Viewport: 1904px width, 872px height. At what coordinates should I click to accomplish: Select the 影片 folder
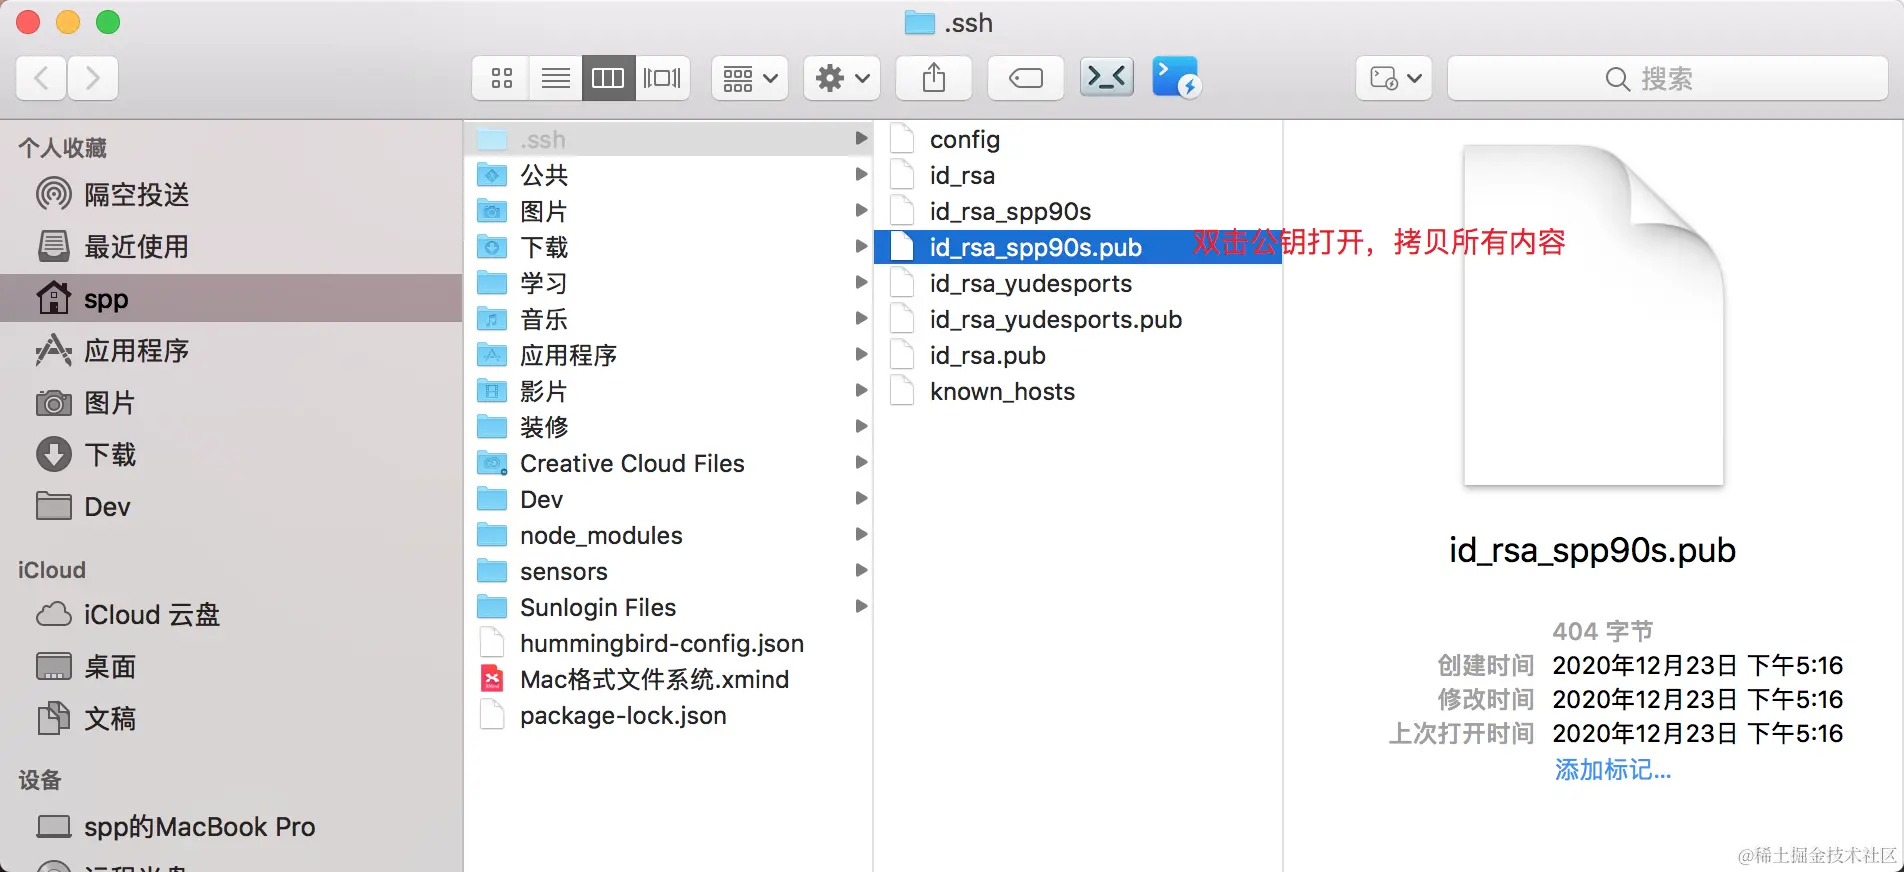(669, 391)
